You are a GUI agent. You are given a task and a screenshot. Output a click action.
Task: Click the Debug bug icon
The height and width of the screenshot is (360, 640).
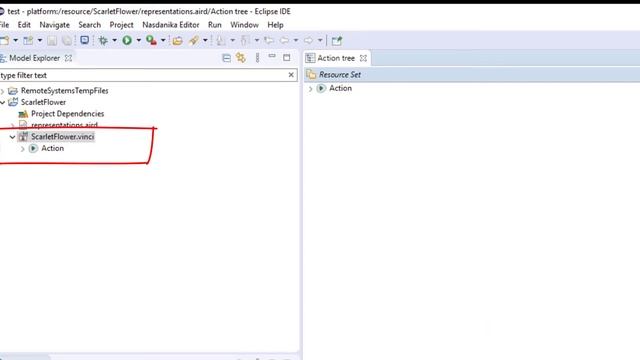(x=103, y=40)
